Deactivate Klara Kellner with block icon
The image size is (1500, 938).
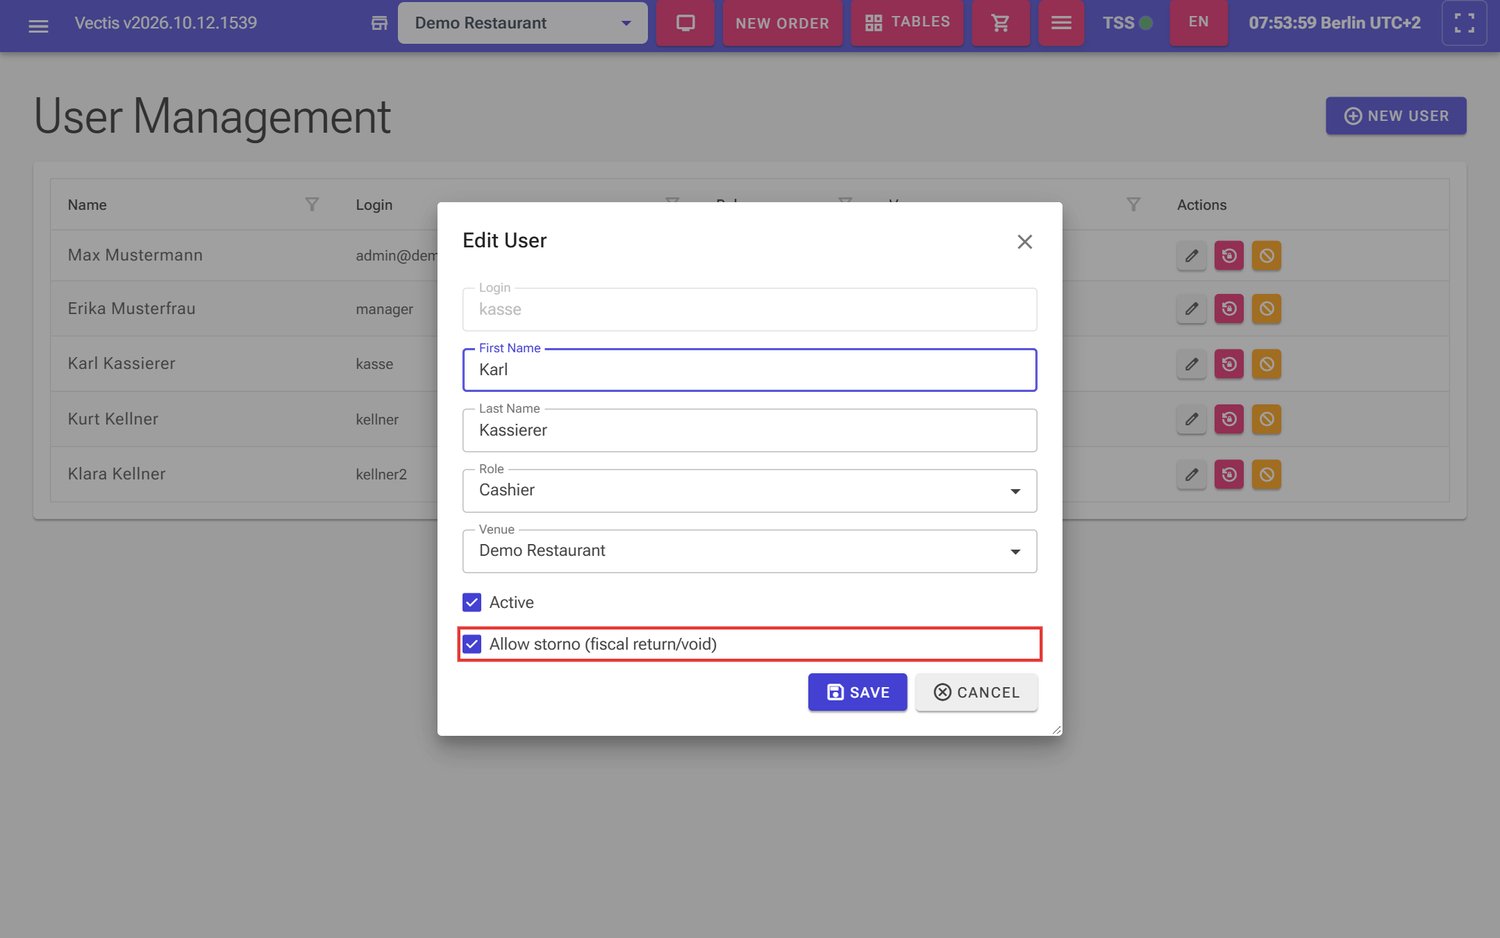[x=1266, y=474]
